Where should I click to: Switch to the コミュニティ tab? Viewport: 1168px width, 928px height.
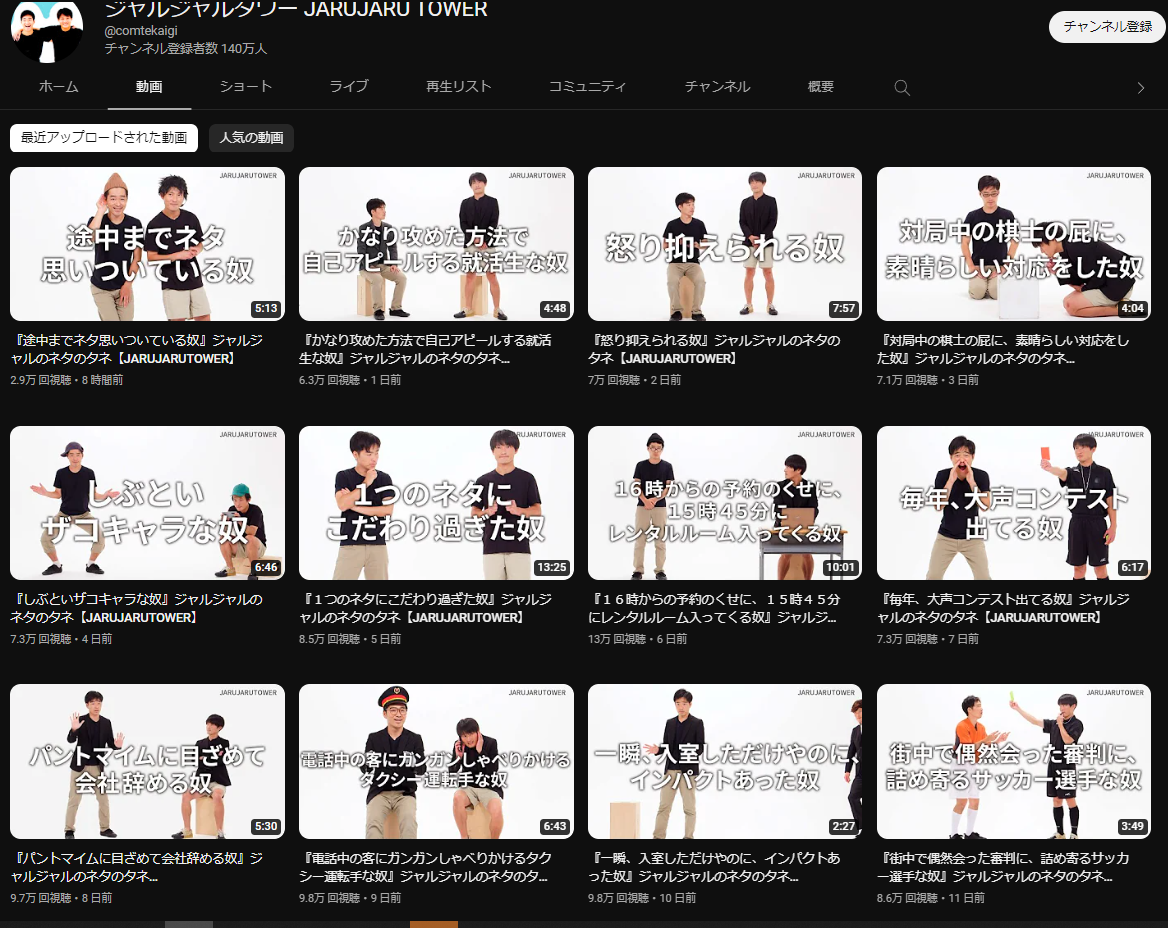pyautogui.click(x=587, y=86)
